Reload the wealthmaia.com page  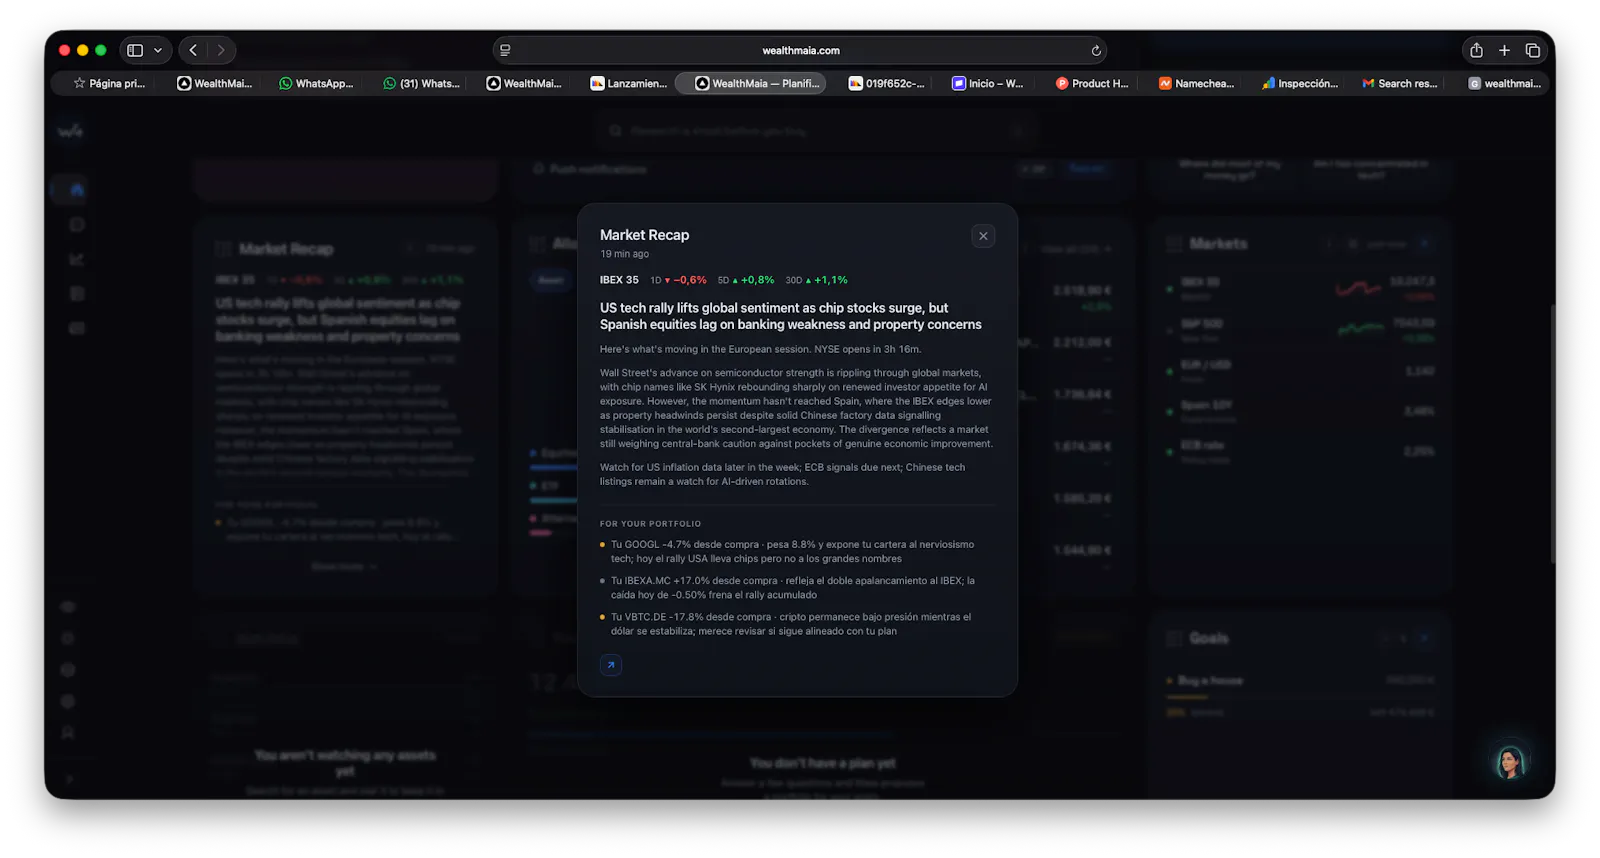click(1096, 50)
